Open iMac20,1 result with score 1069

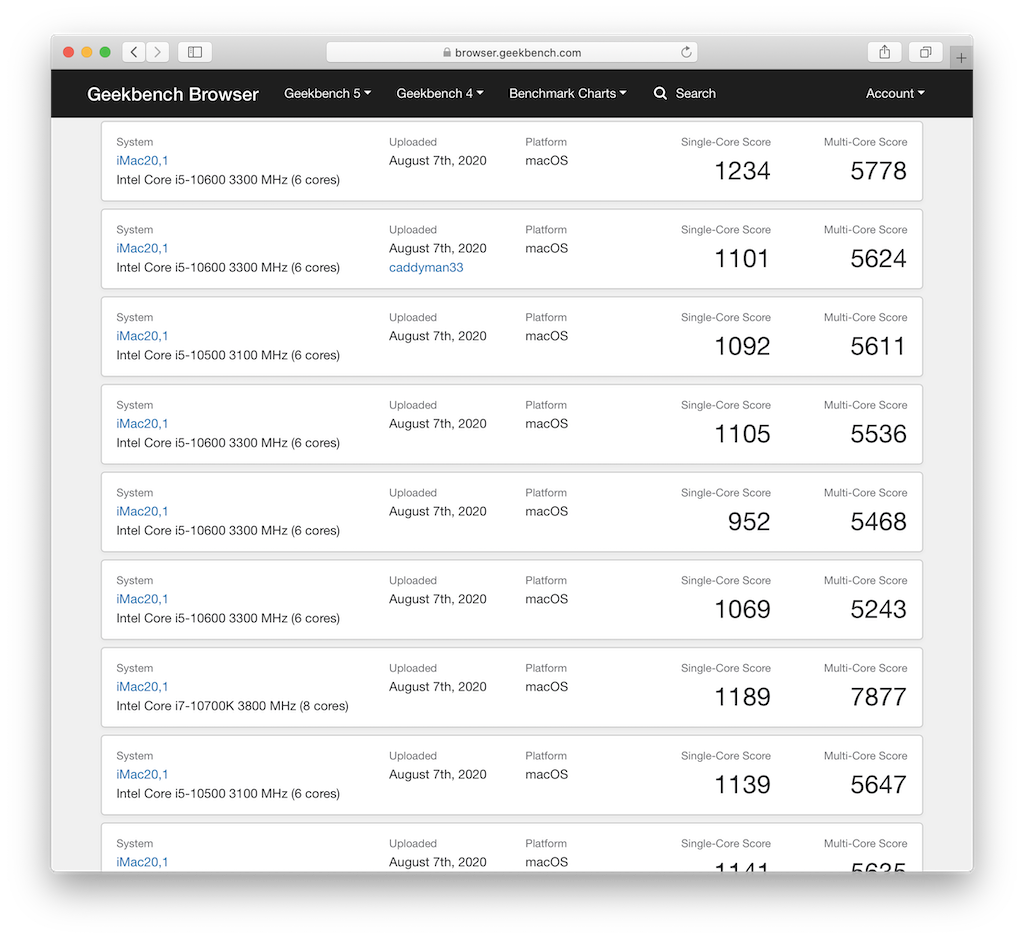pyautogui.click(x=142, y=599)
